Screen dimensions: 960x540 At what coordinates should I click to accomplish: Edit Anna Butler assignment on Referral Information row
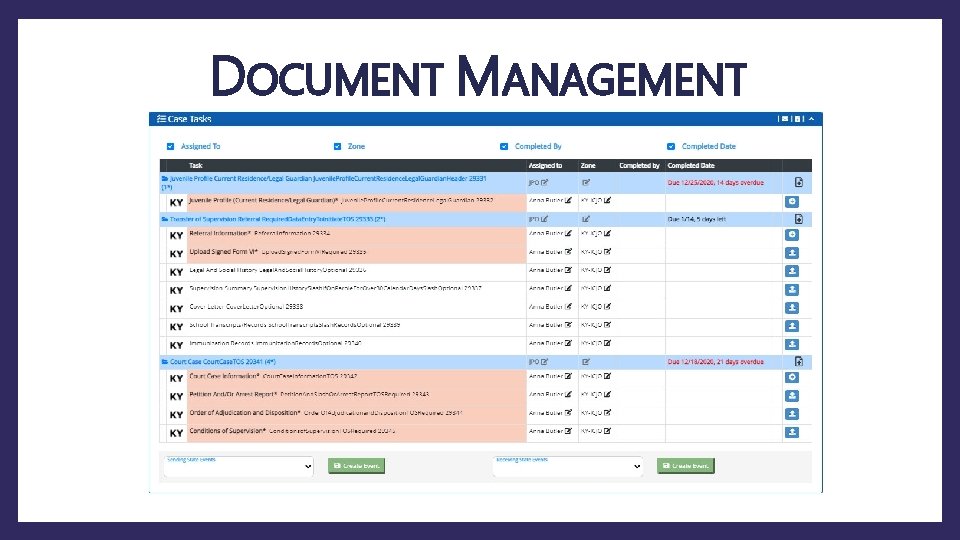[x=568, y=233]
